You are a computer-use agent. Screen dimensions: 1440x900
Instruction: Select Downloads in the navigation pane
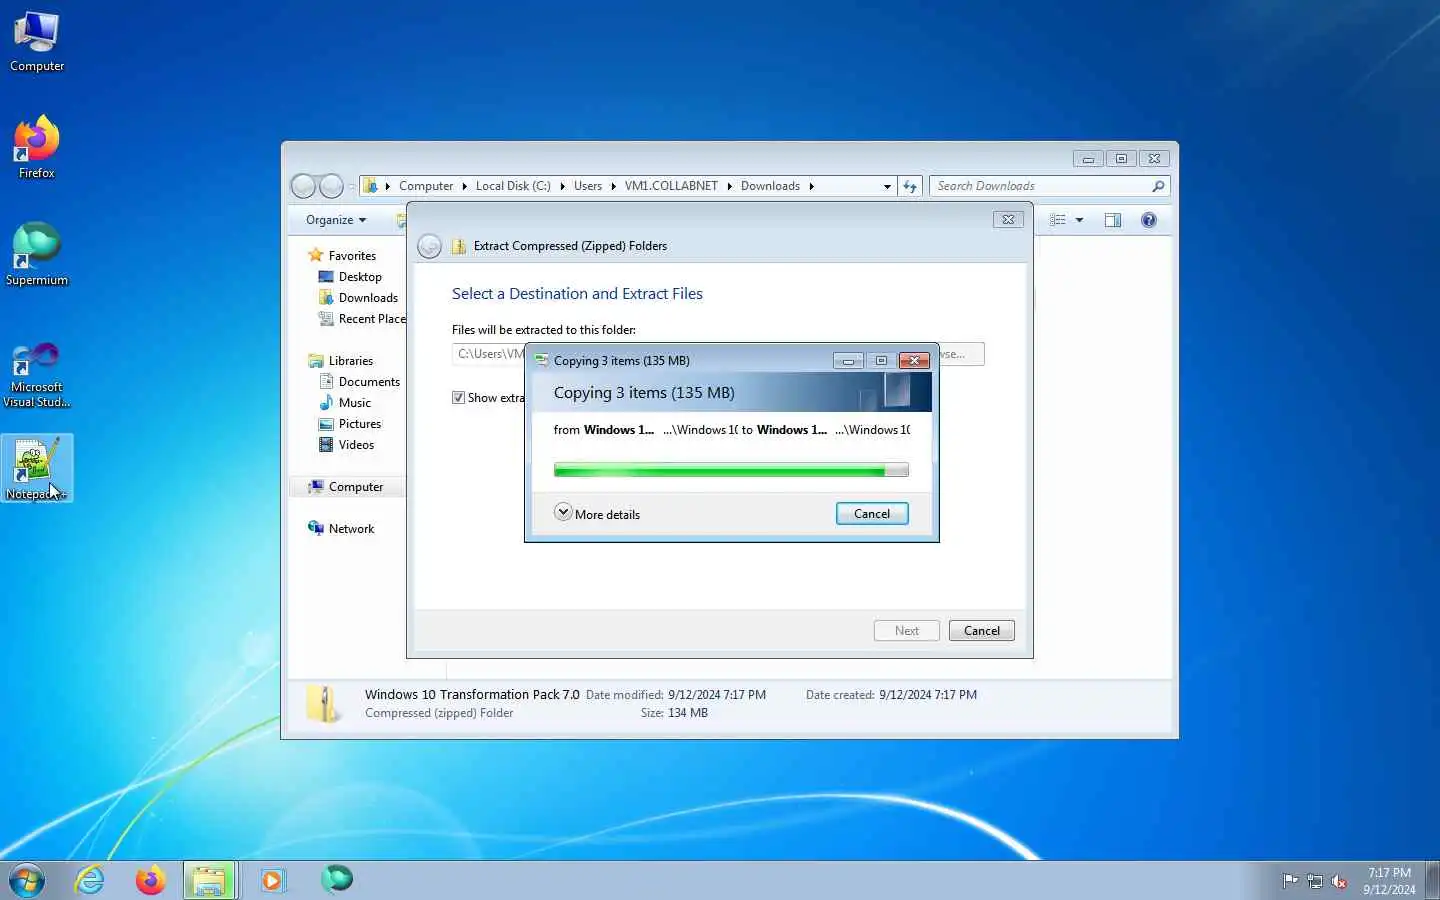click(358, 298)
